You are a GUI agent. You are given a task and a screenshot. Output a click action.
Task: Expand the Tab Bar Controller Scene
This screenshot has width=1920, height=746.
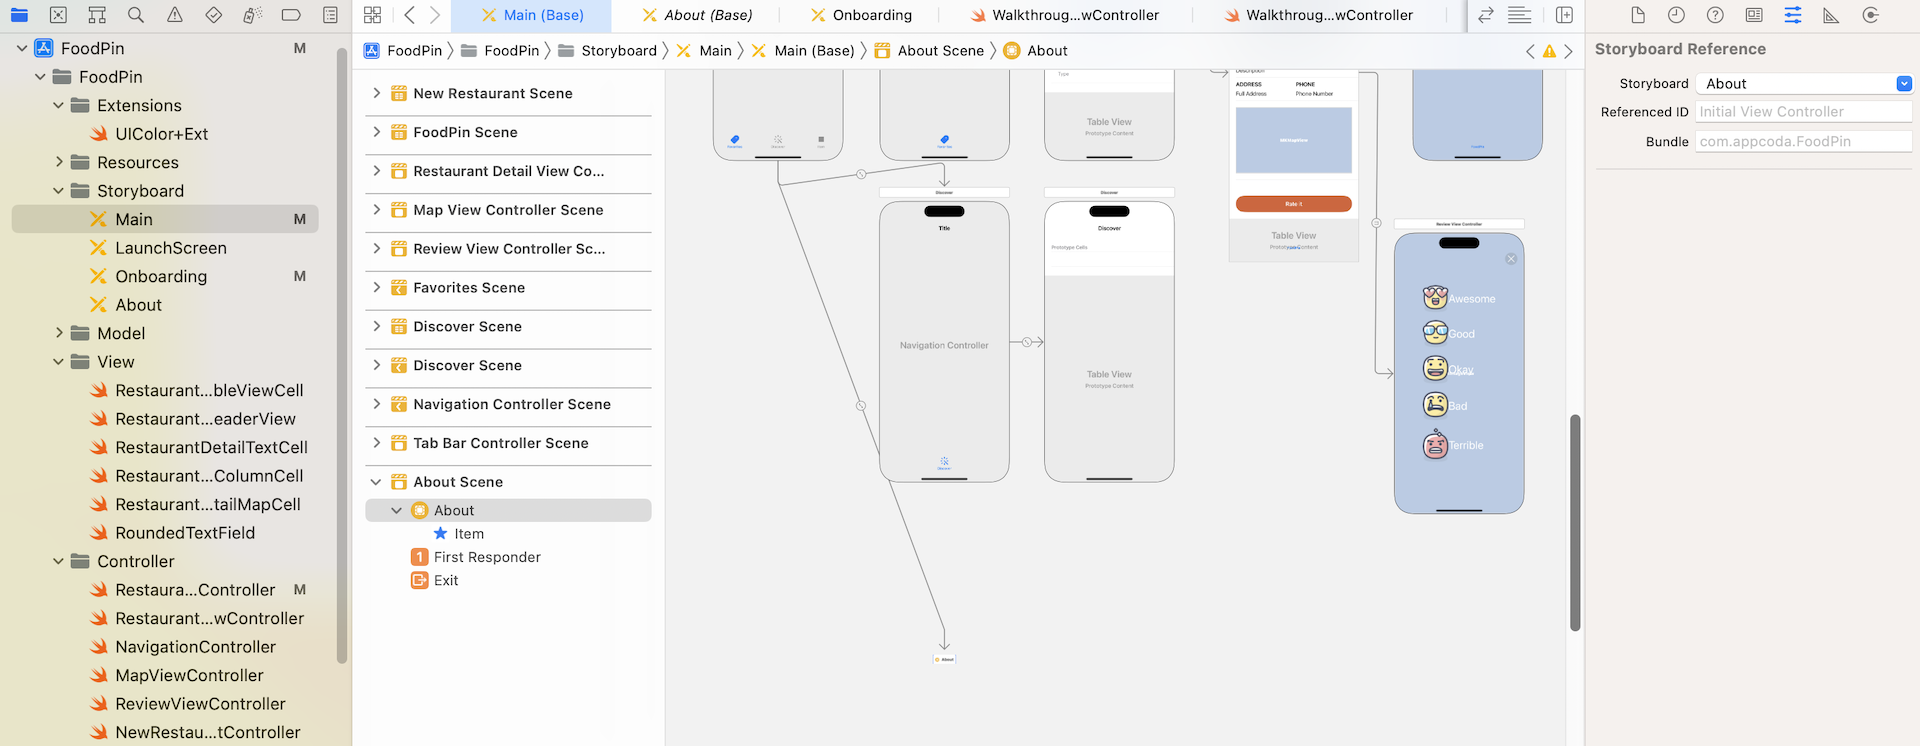point(376,443)
